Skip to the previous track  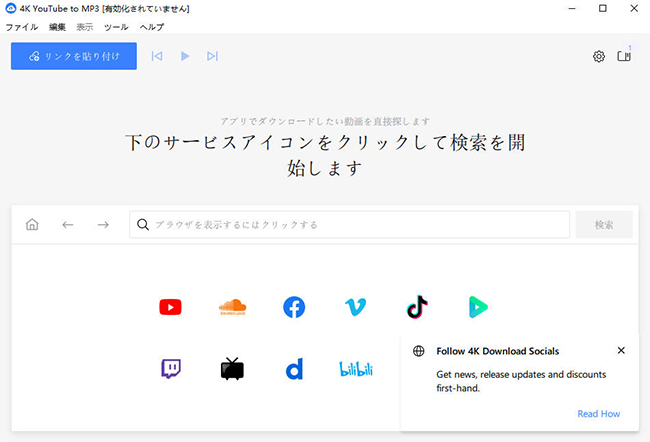point(157,56)
